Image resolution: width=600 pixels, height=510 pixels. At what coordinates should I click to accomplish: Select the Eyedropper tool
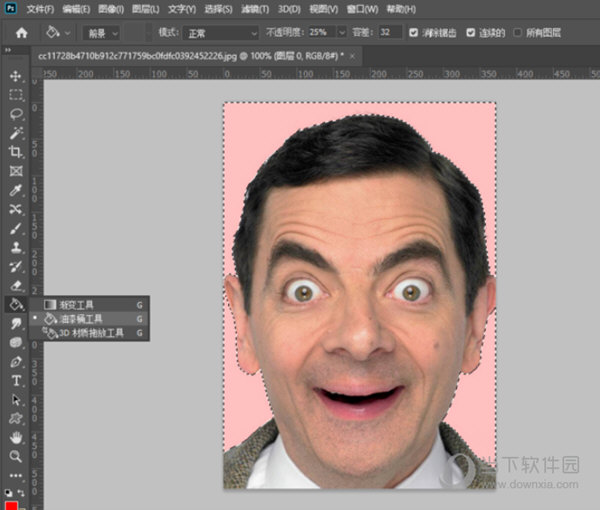tap(15, 190)
